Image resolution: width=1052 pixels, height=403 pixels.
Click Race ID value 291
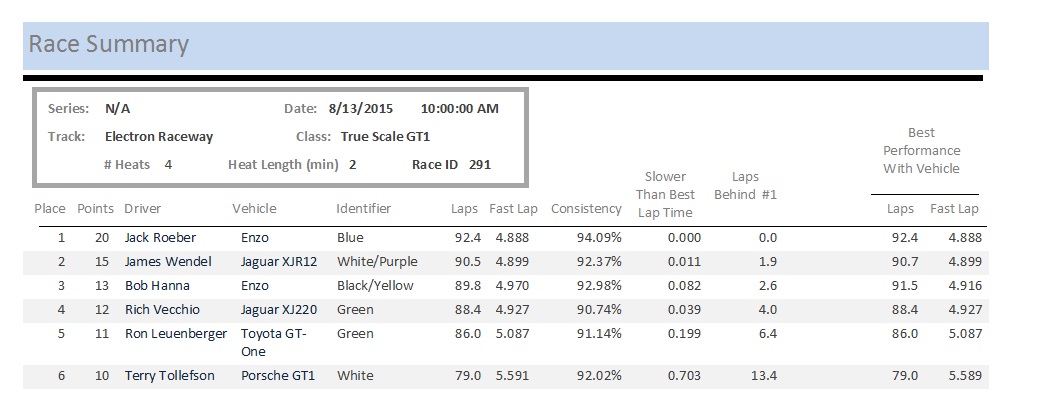pyautogui.click(x=480, y=164)
